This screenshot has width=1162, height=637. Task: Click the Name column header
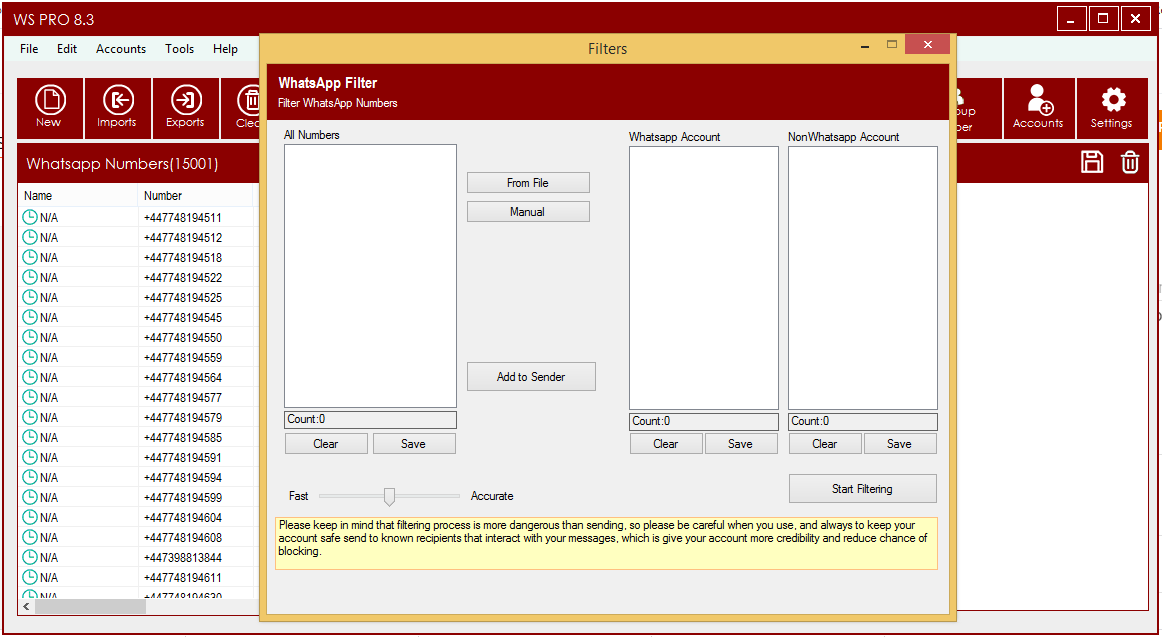(x=78, y=196)
